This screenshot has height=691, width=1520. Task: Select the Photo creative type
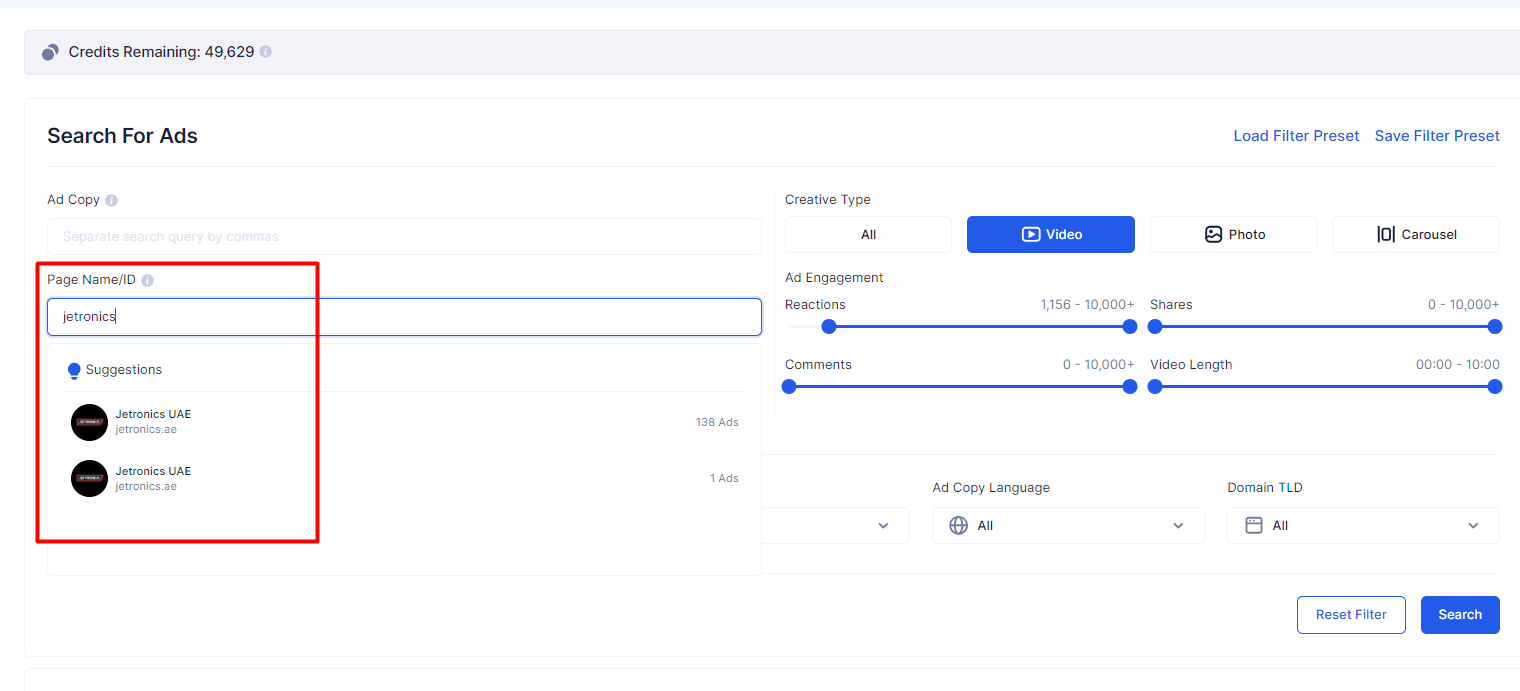tap(1233, 235)
